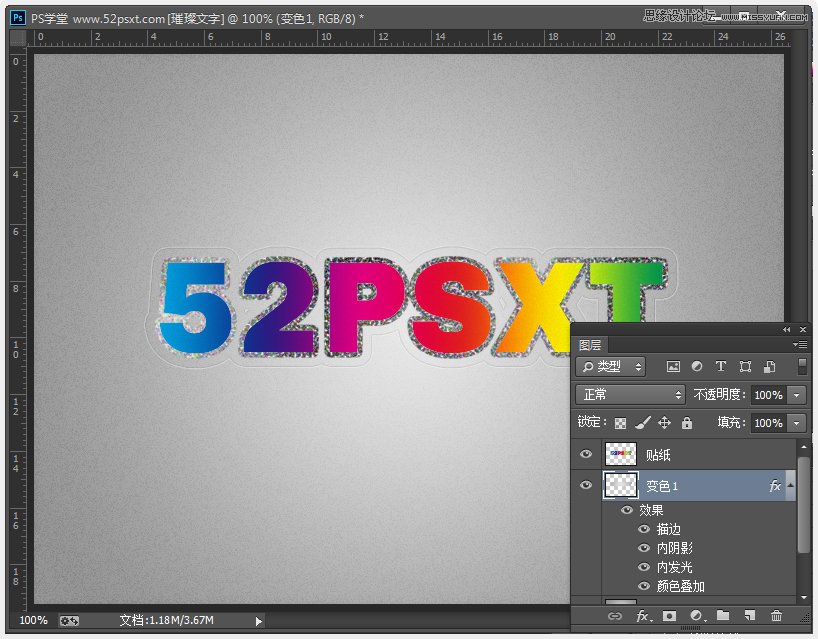Click lock image pixels brush icon
Screen dimensions: 818x639
643,423
